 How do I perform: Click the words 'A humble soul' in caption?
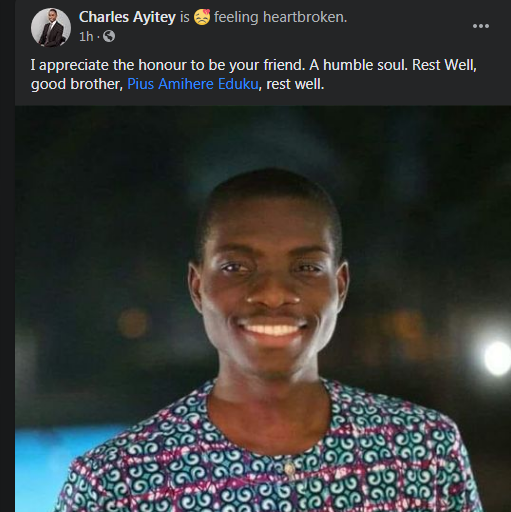pos(358,65)
